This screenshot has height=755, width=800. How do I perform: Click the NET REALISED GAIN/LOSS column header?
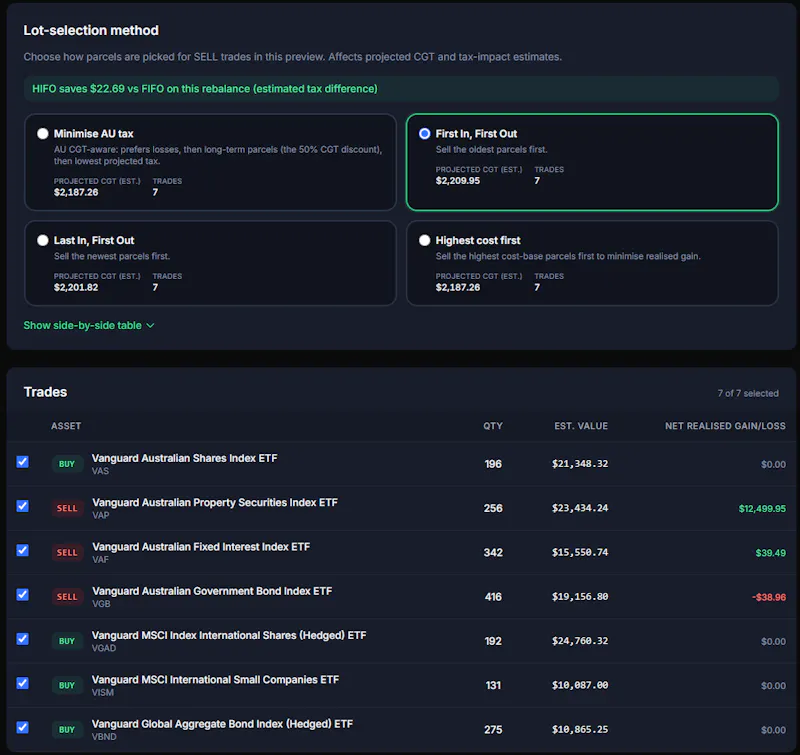(x=725, y=426)
